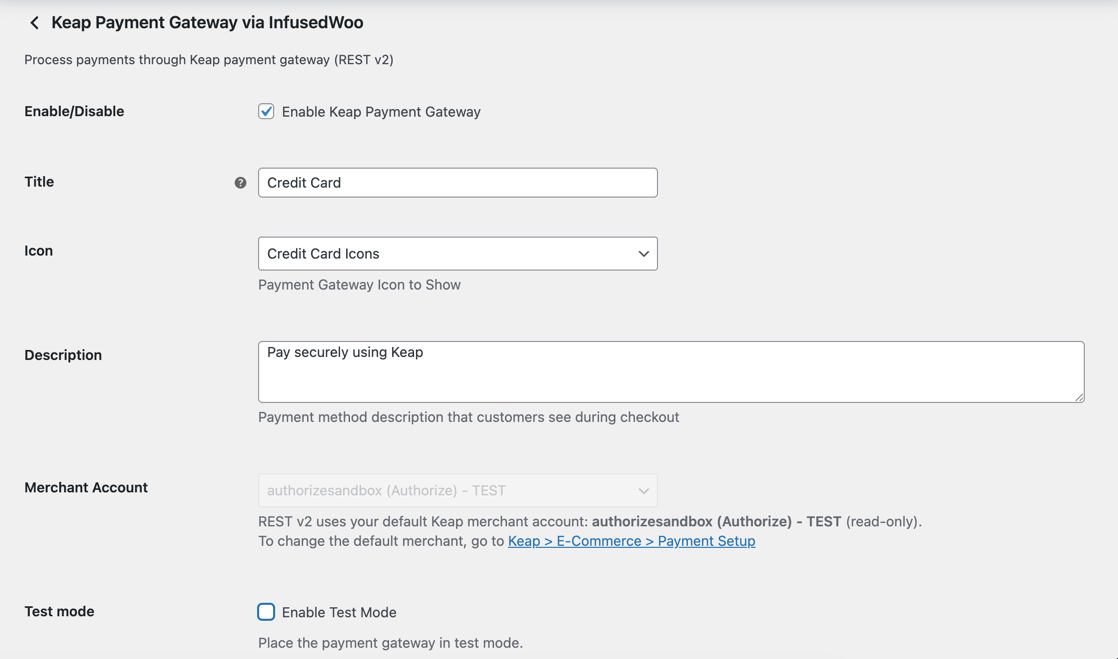Image resolution: width=1118 pixels, height=659 pixels.
Task: Enable Test Mode for the payment gateway
Action: 266,611
